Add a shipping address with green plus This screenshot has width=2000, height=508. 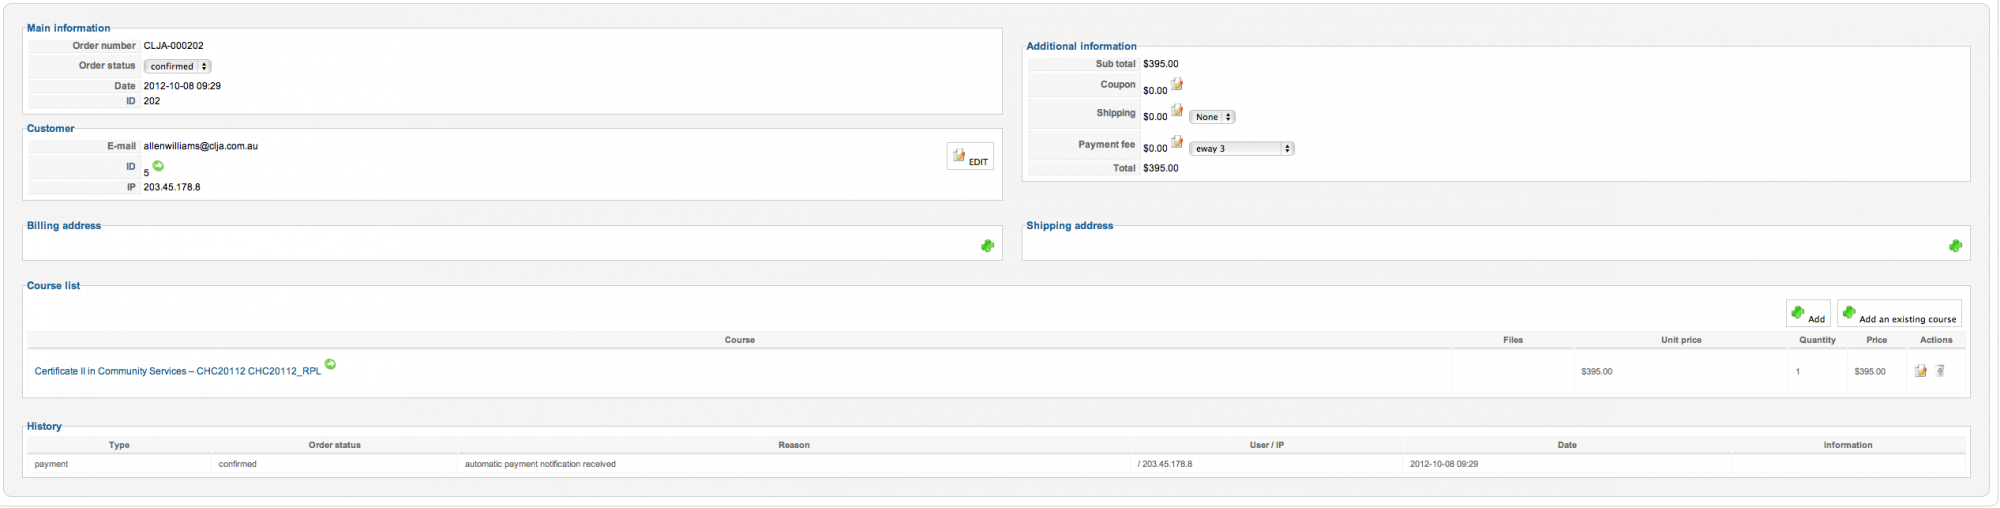tap(1955, 246)
